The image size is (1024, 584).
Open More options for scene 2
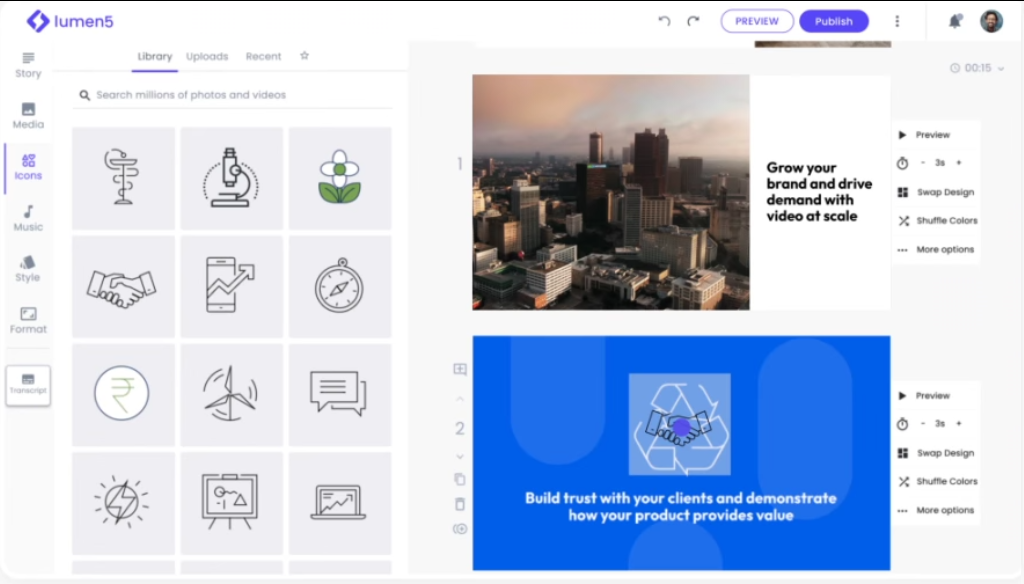point(936,510)
